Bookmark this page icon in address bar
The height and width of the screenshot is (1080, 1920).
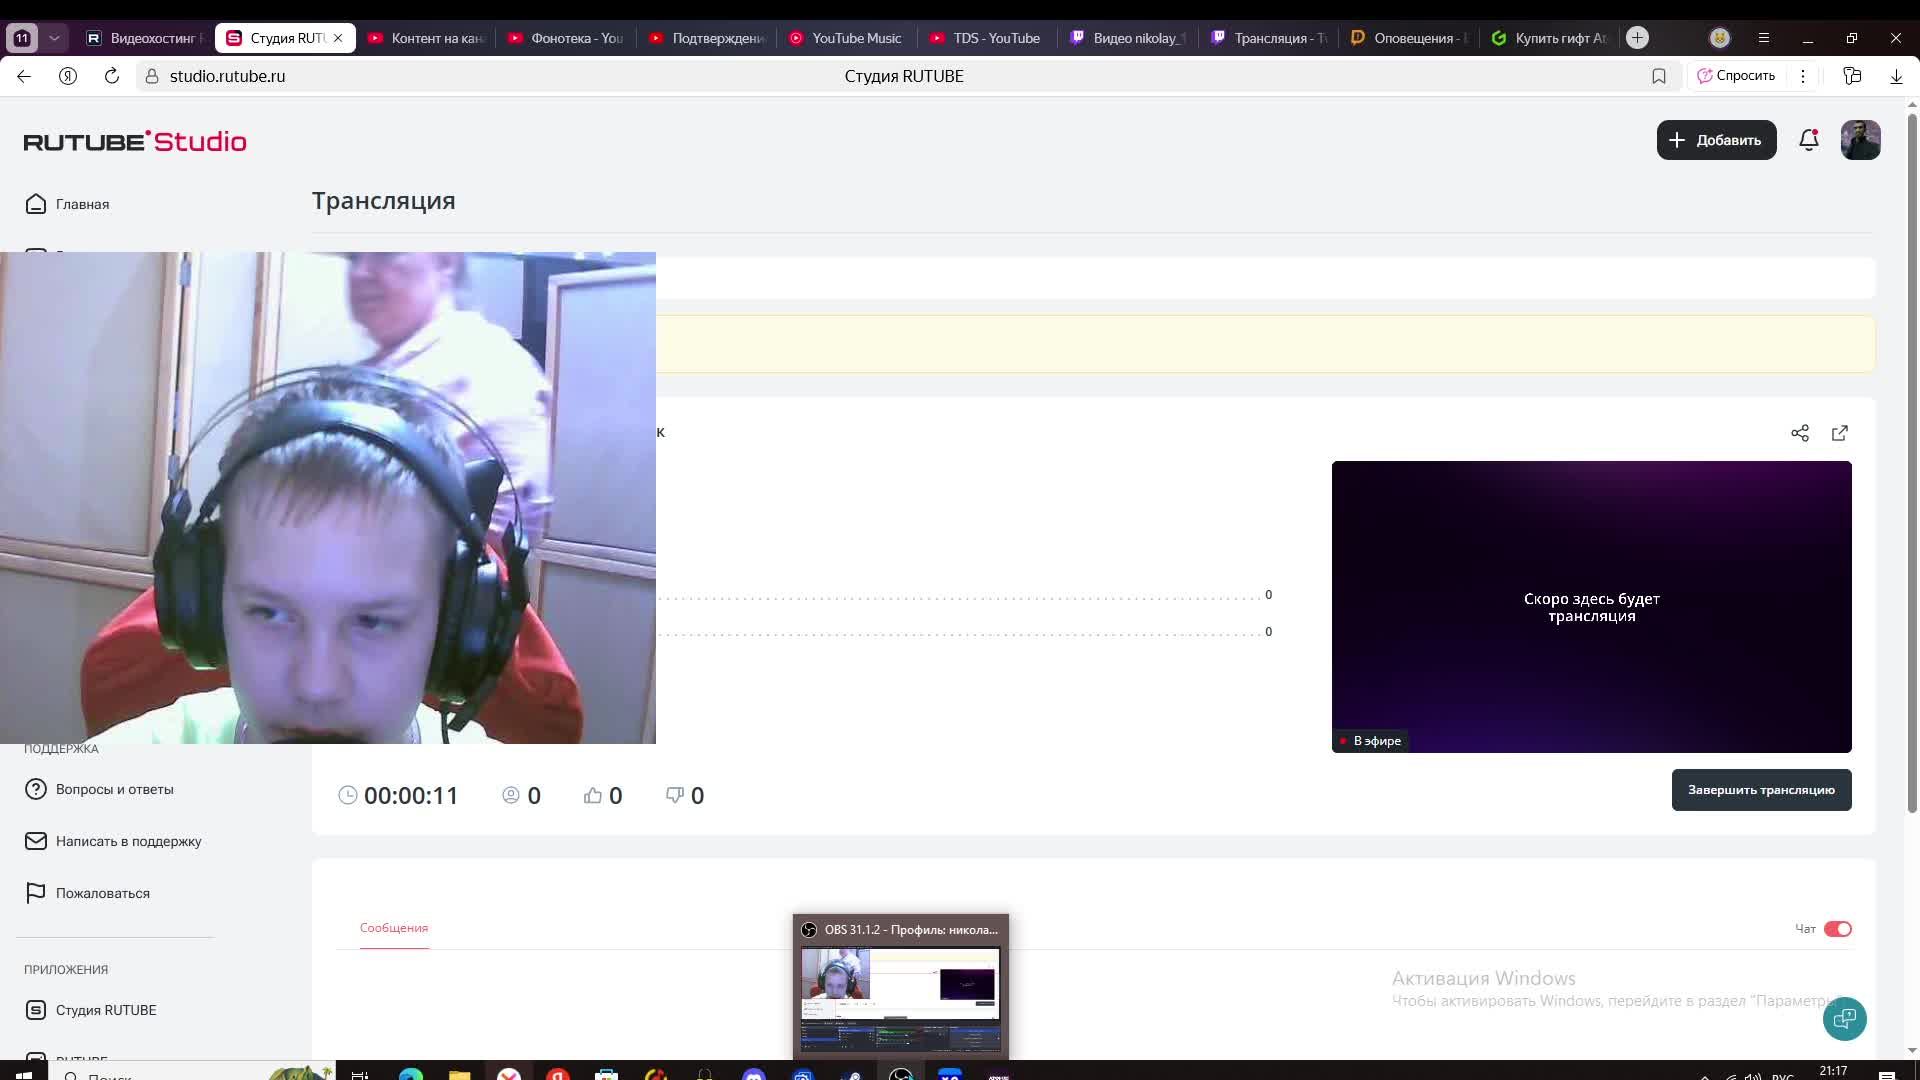pos(1659,76)
